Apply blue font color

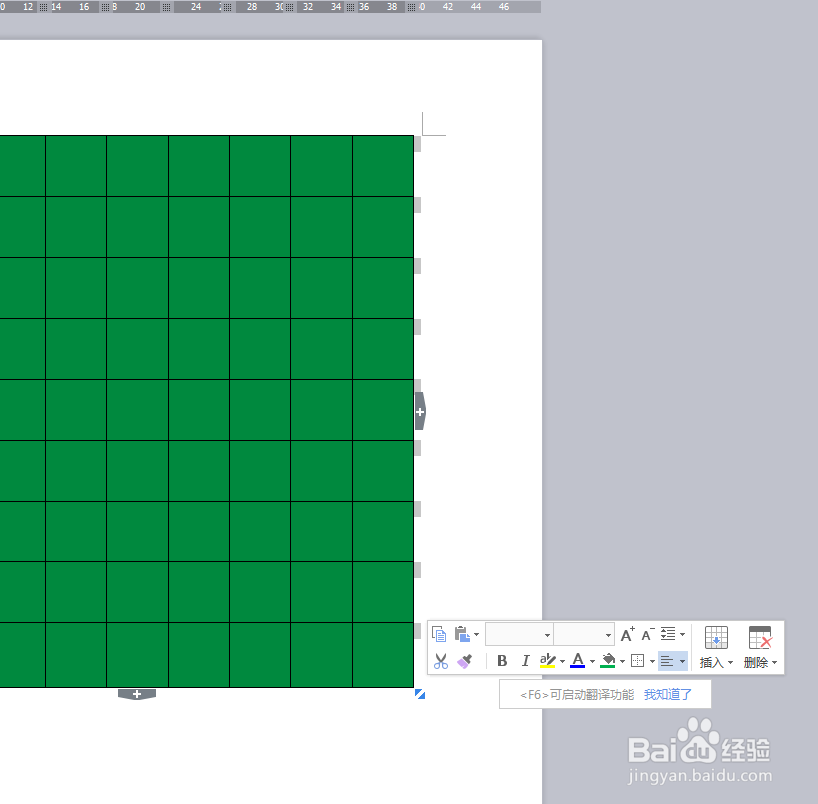pos(578,661)
